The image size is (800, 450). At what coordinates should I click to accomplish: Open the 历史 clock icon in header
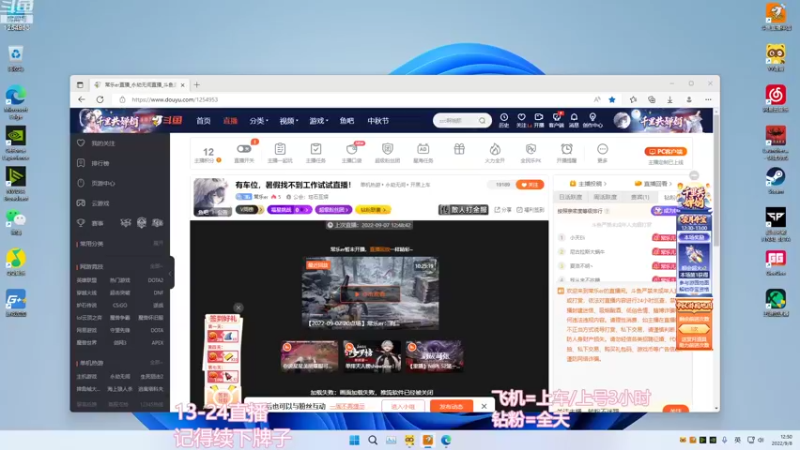[504, 117]
